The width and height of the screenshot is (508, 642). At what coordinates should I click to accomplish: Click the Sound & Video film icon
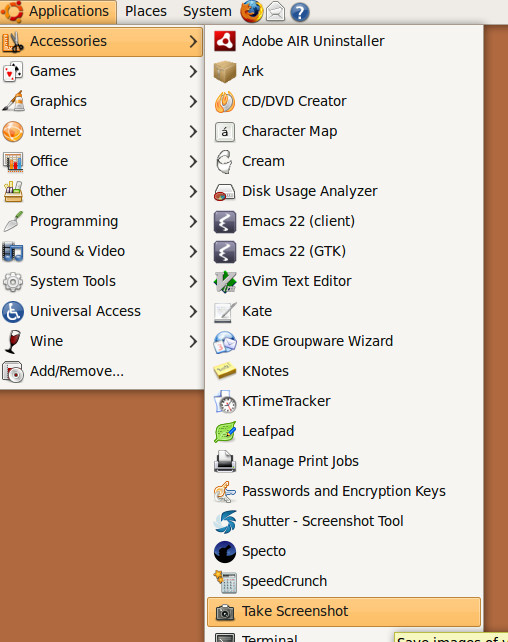[13, 251]
